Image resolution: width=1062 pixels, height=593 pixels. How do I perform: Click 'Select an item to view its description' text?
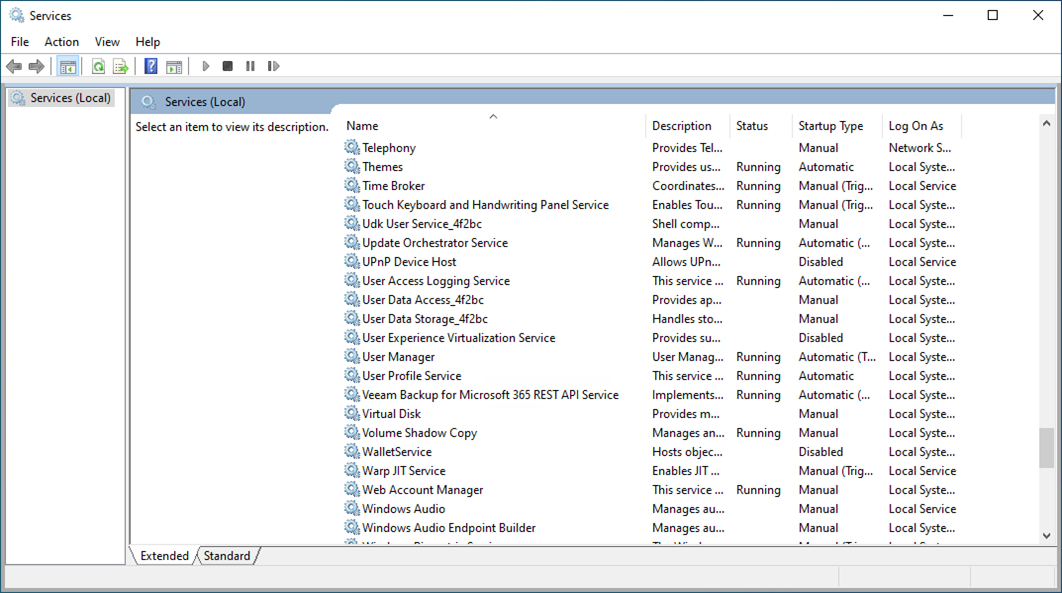[232, 127]
